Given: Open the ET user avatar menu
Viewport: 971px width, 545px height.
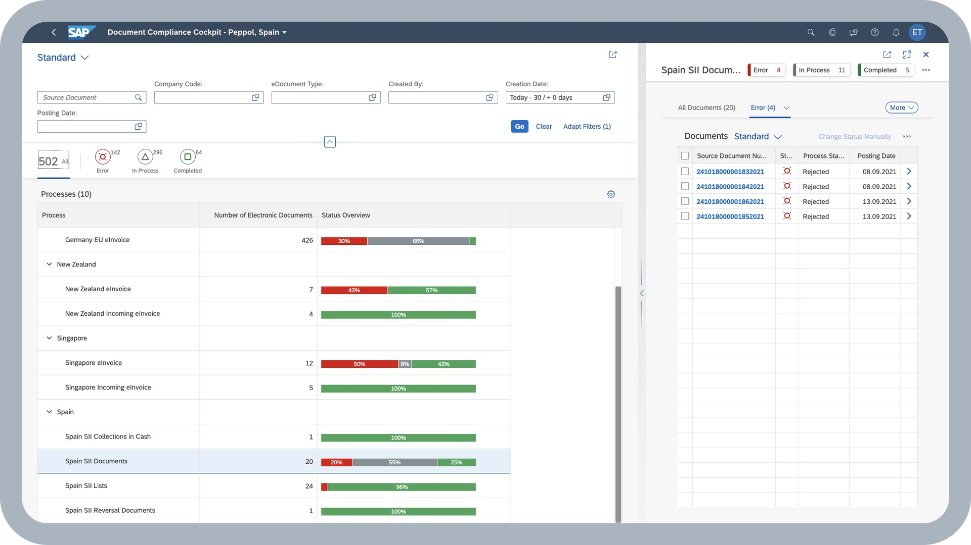Looking at the screenshot, I should [917, 32].
